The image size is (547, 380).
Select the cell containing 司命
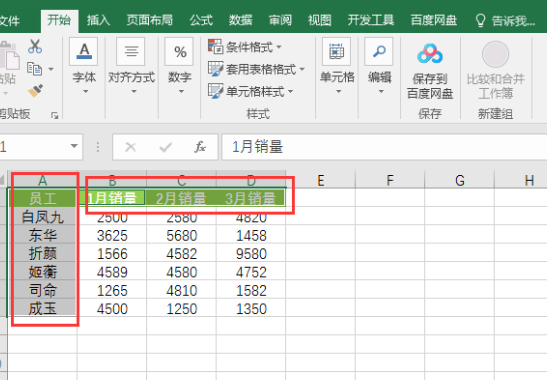coord(43,290)
